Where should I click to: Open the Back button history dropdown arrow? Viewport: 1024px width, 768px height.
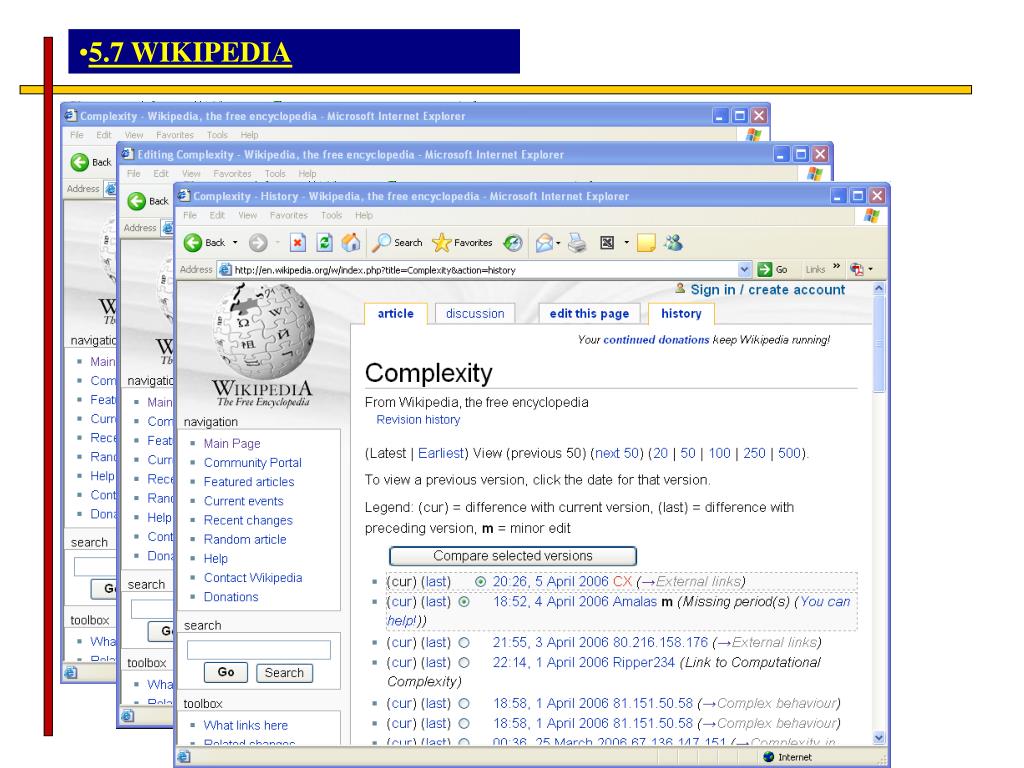click(235, 243)
